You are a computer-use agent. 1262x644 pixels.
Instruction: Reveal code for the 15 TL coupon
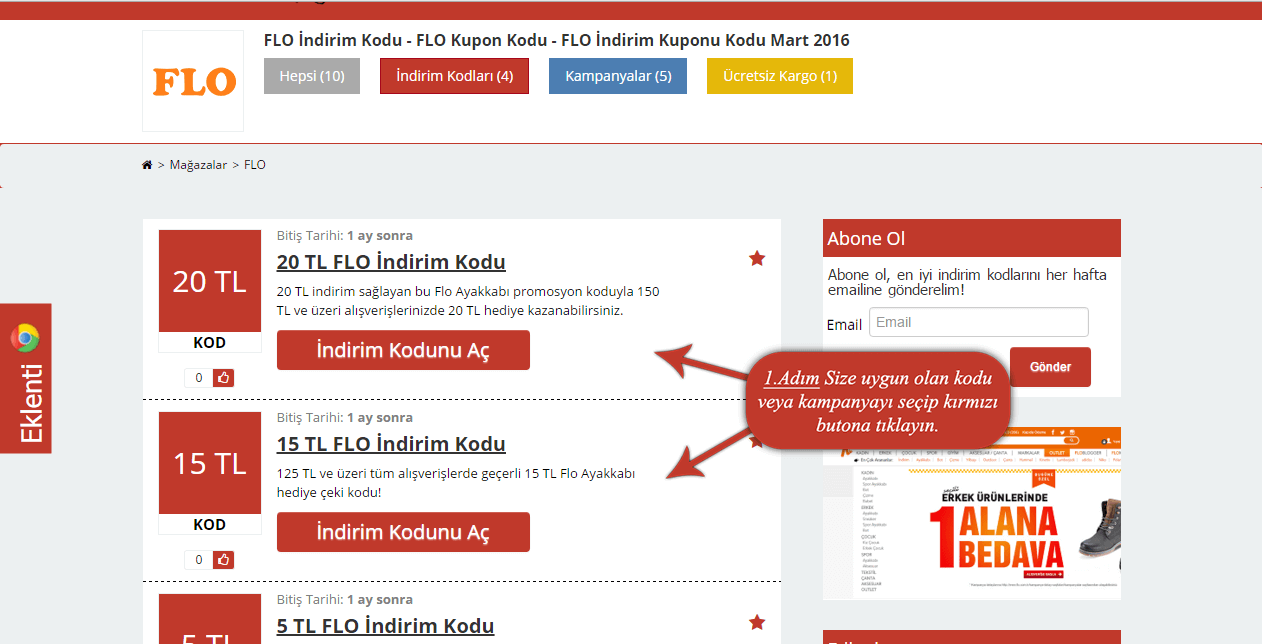point(403,532)
